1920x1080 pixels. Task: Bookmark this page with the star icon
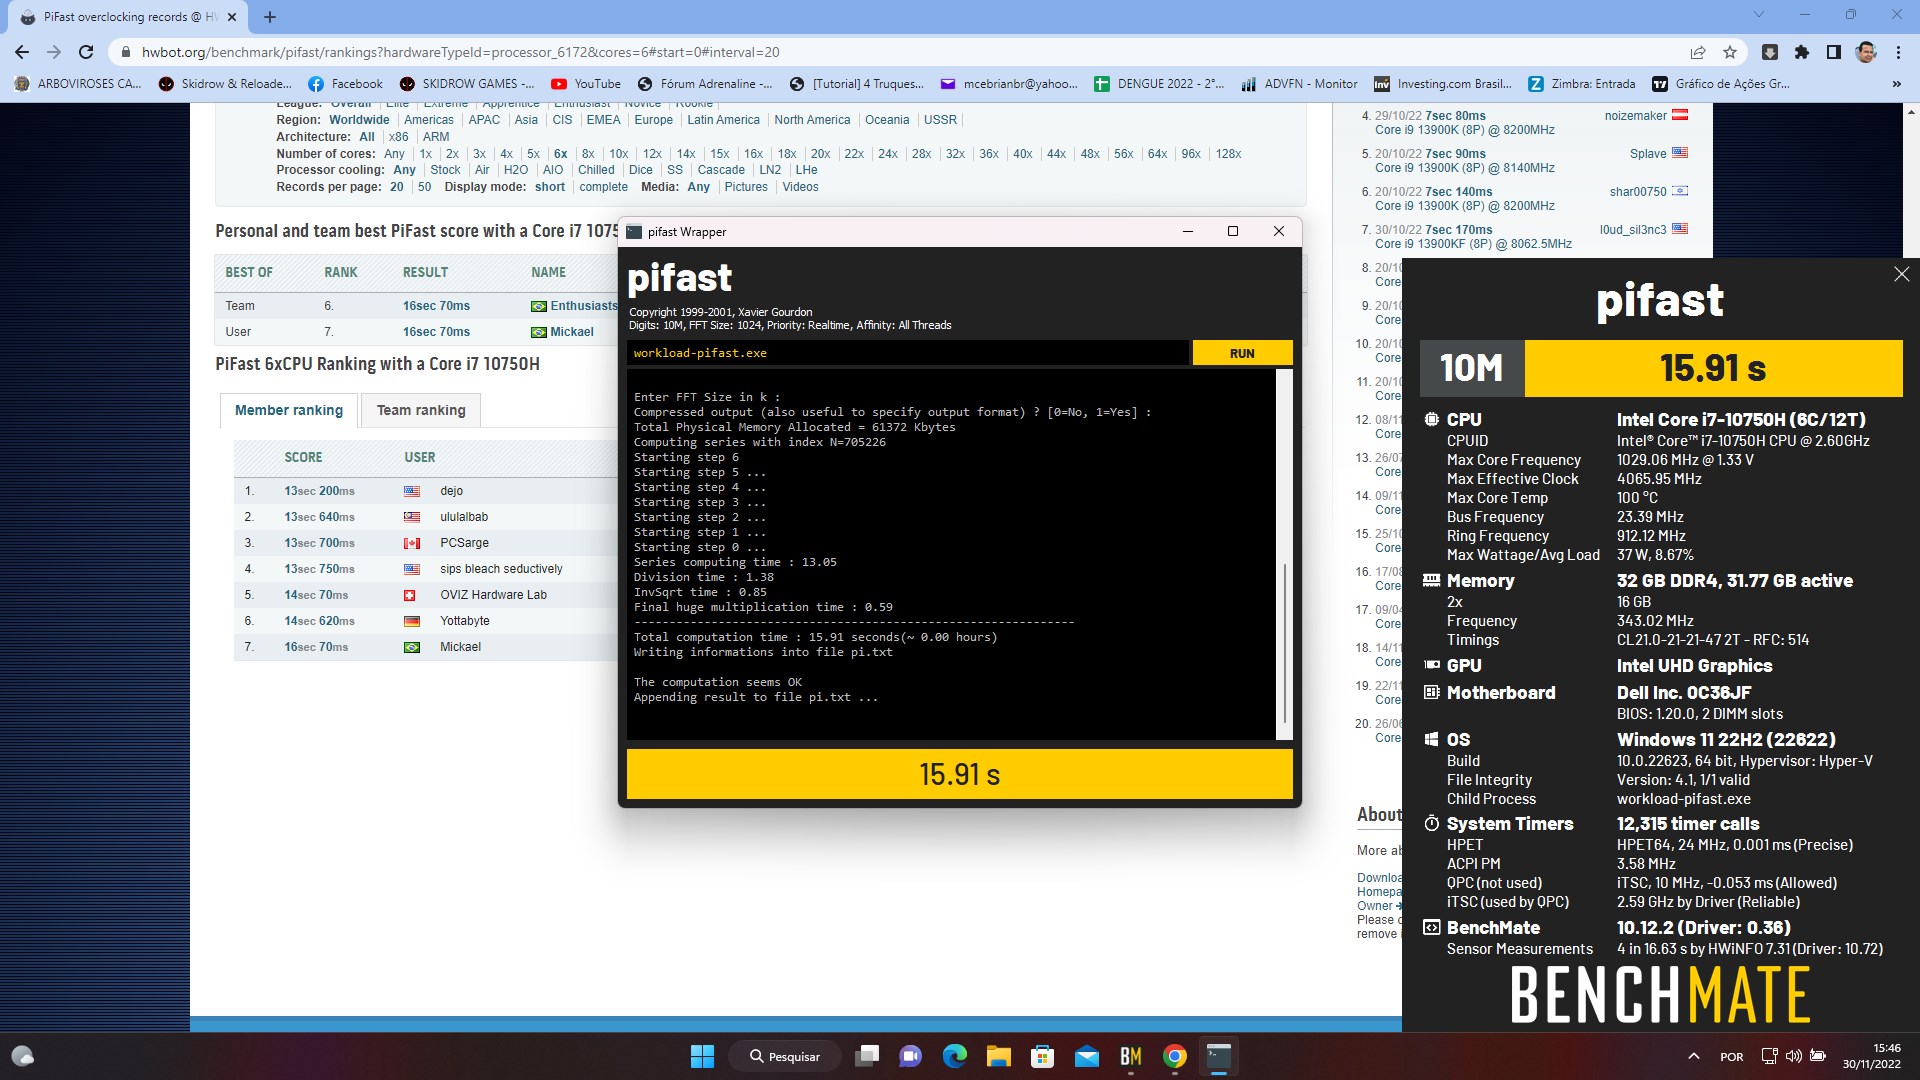(x=1730, y=52)
